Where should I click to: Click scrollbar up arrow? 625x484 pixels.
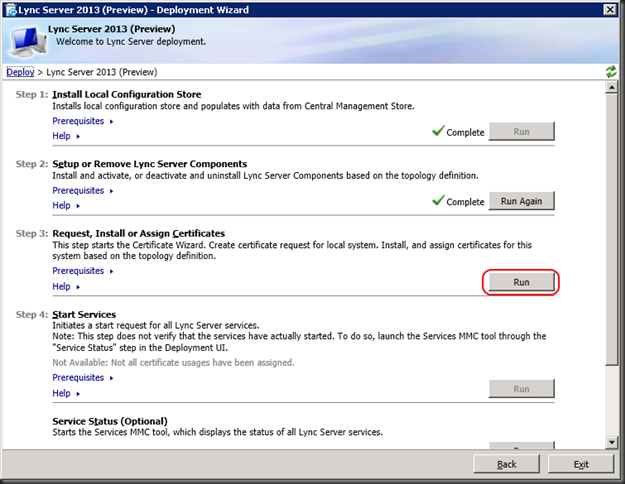pos(611,87)
